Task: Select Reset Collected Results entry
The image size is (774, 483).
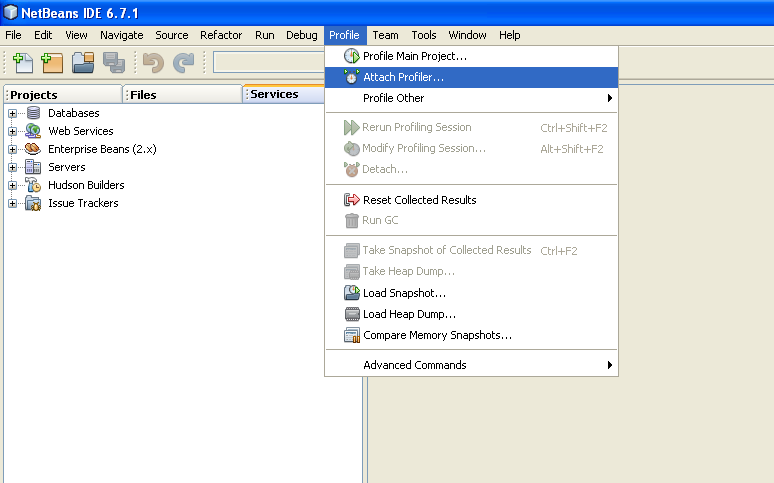Action: (x=471, y=200)
